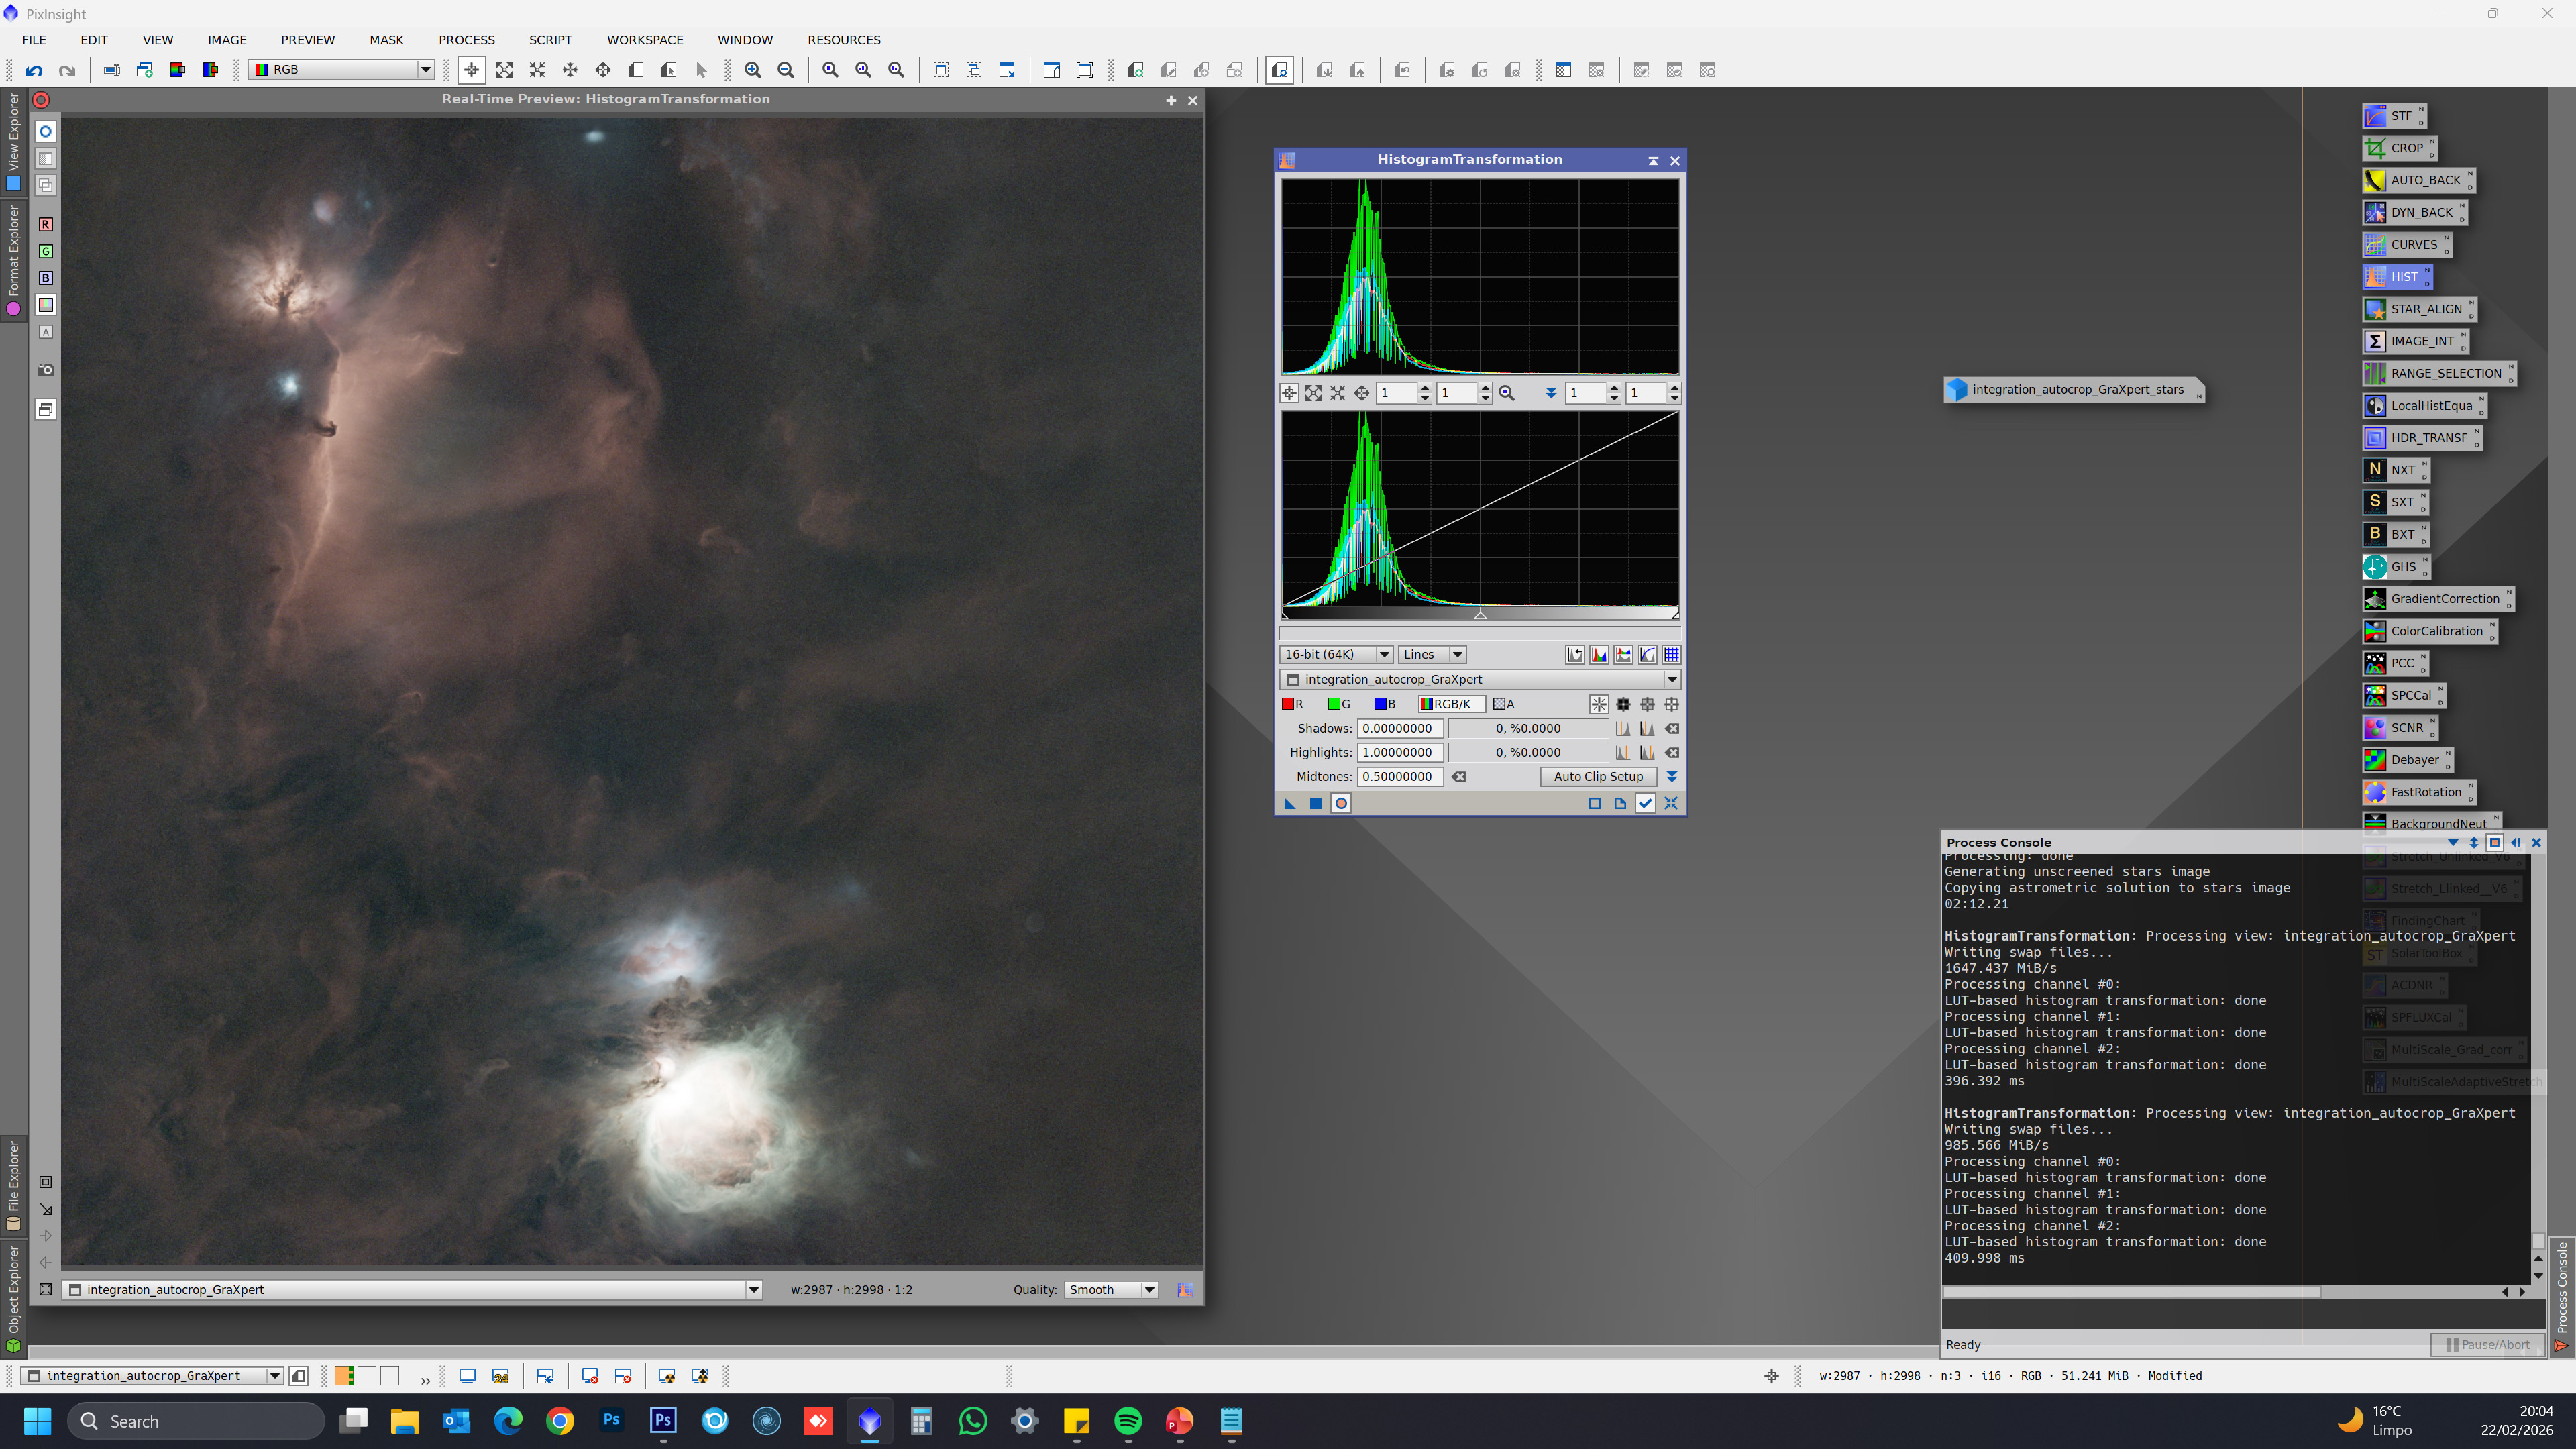The width and height of the screenshot is (2576, 1449).
Task: Click the Zoom In magnifier icon
Action: (753, 70)
